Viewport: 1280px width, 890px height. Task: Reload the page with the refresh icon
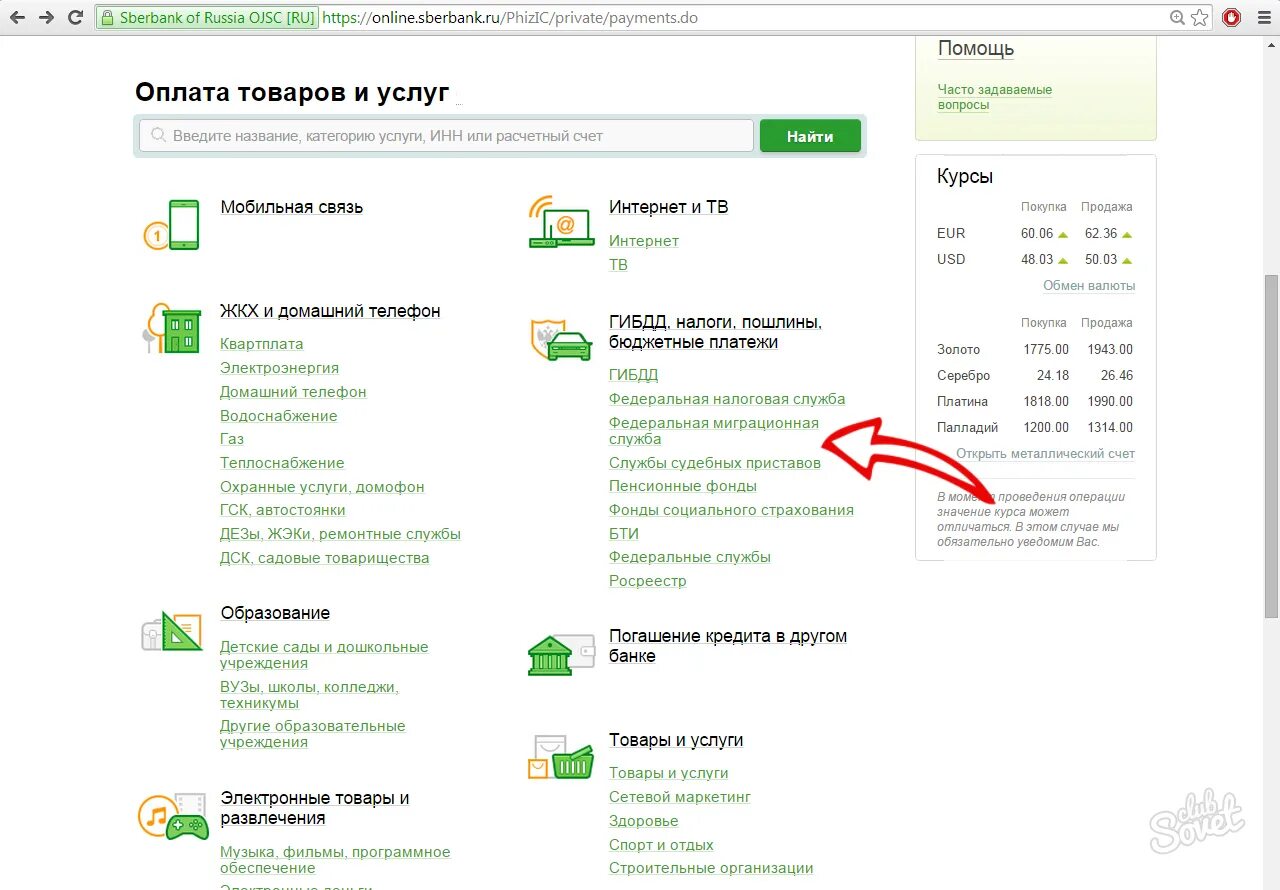[75, 18]
